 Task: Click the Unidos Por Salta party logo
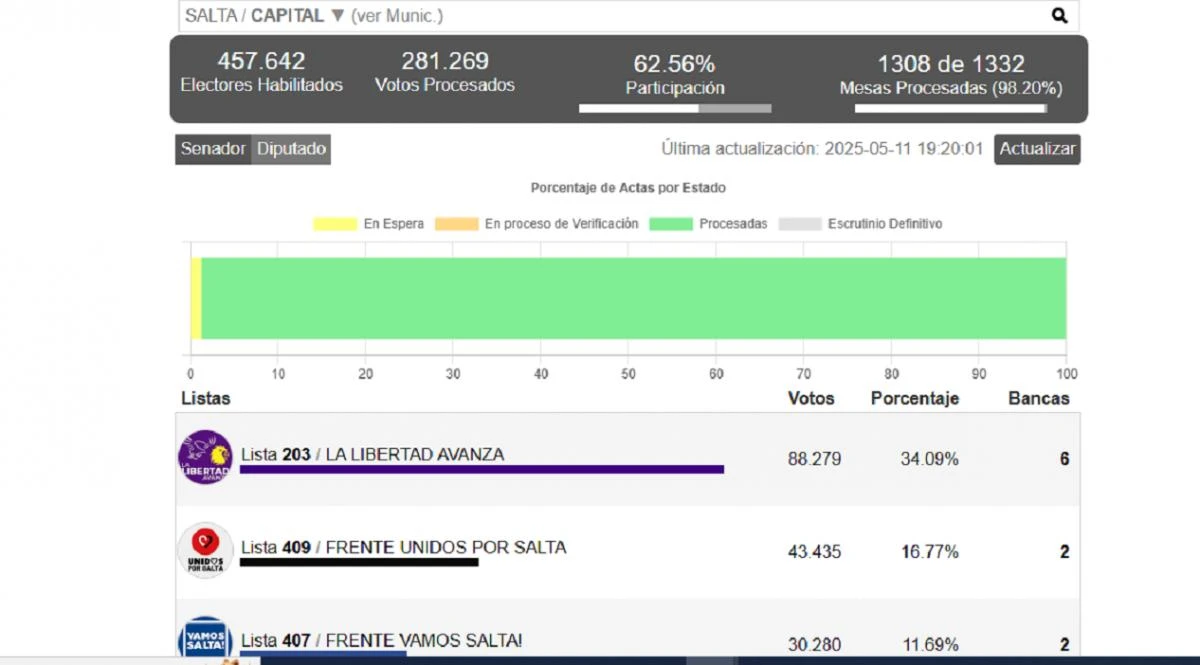pos(204,550)
